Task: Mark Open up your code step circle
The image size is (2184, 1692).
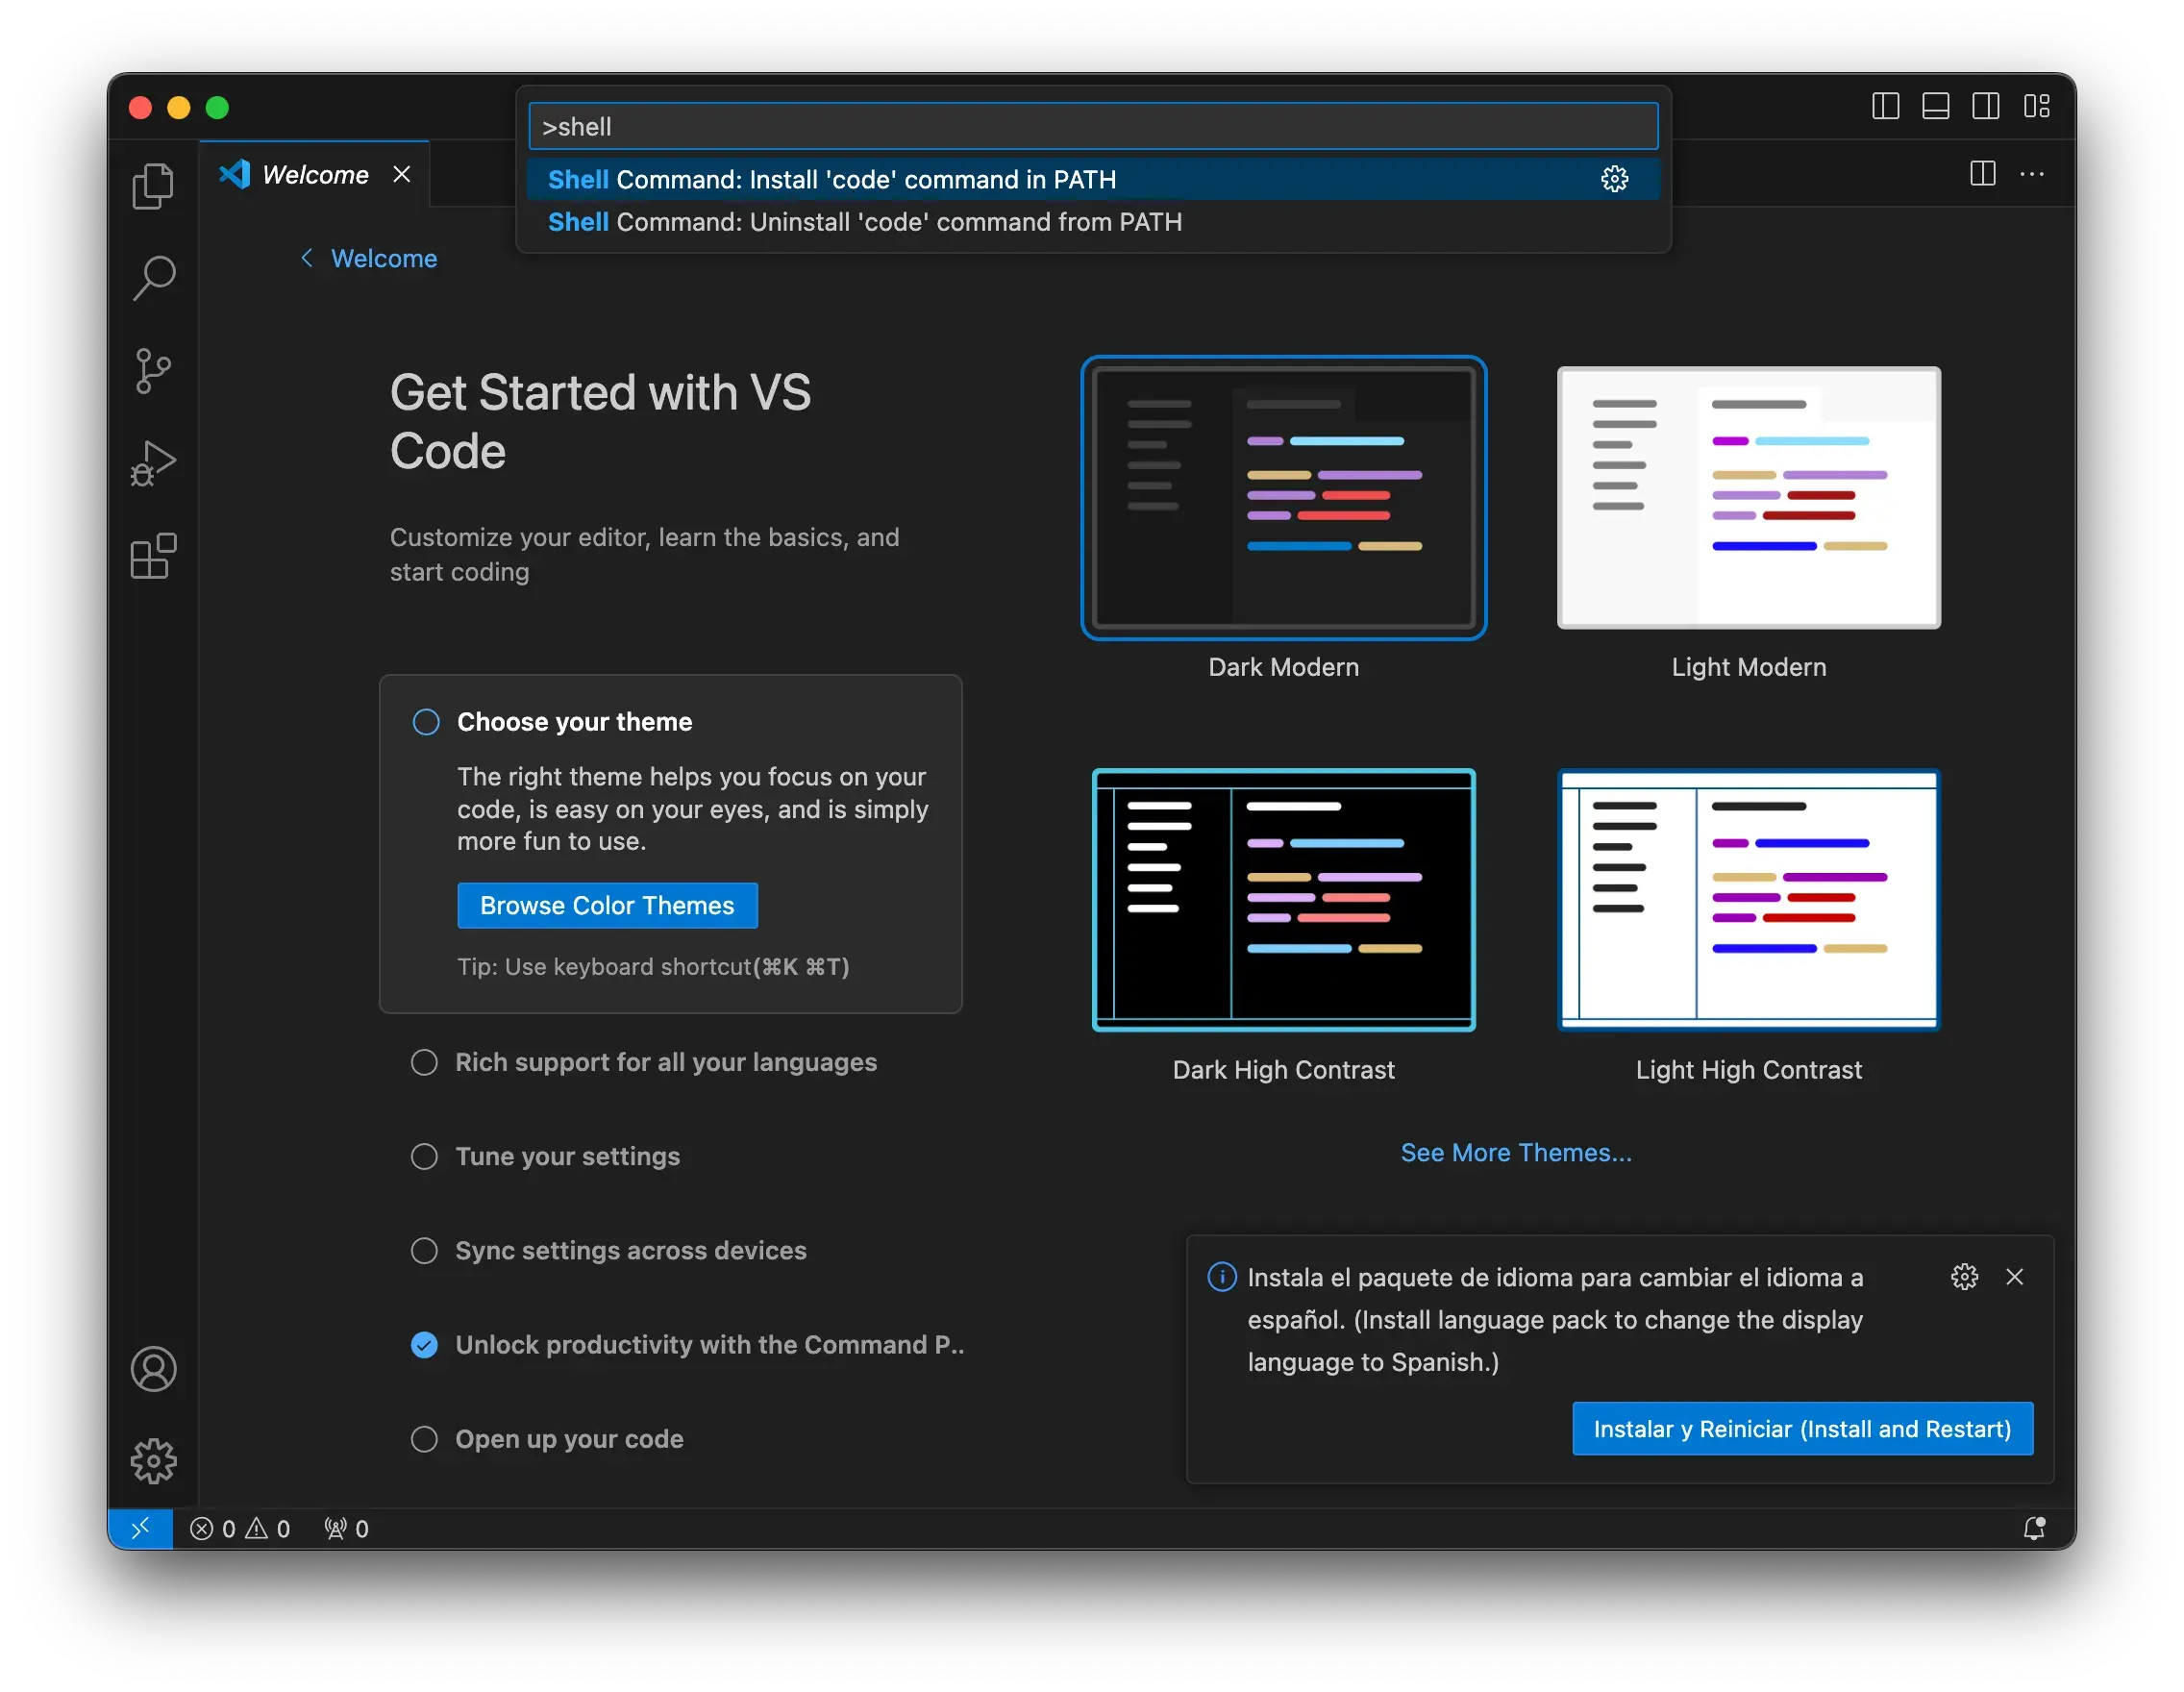Action: coord(424,1439)
